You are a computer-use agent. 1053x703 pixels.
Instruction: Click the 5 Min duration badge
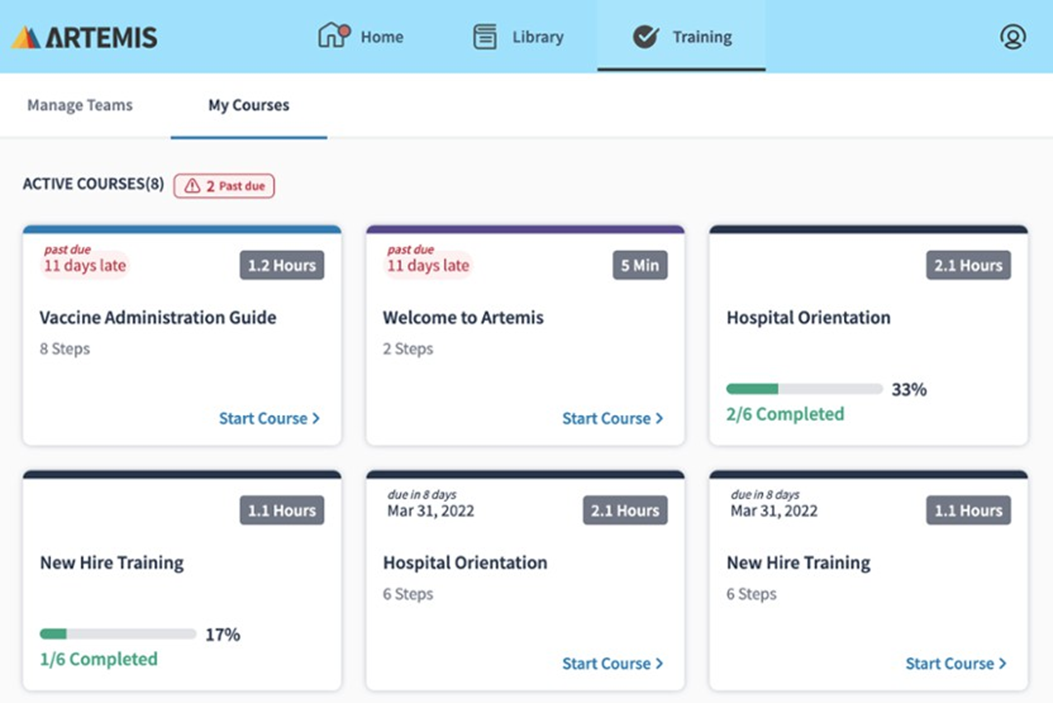point(639,265)
